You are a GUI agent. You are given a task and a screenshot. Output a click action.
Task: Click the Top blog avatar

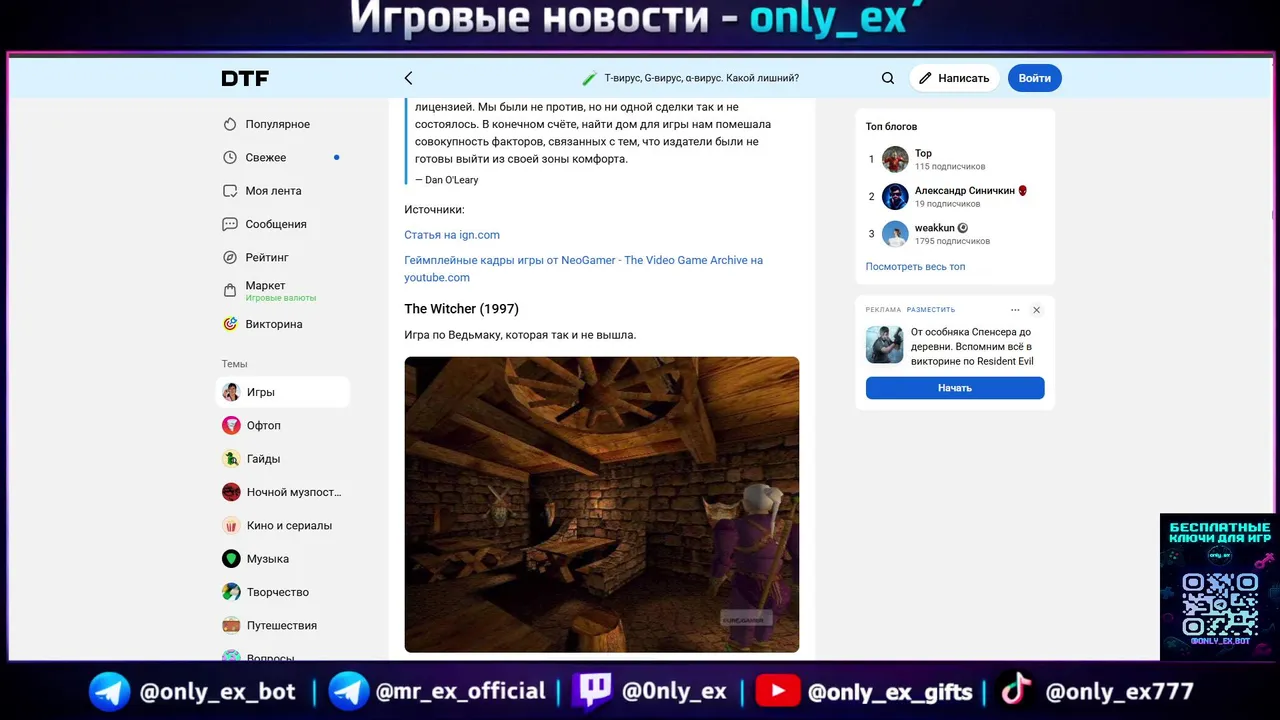click(x=895, y=159)
